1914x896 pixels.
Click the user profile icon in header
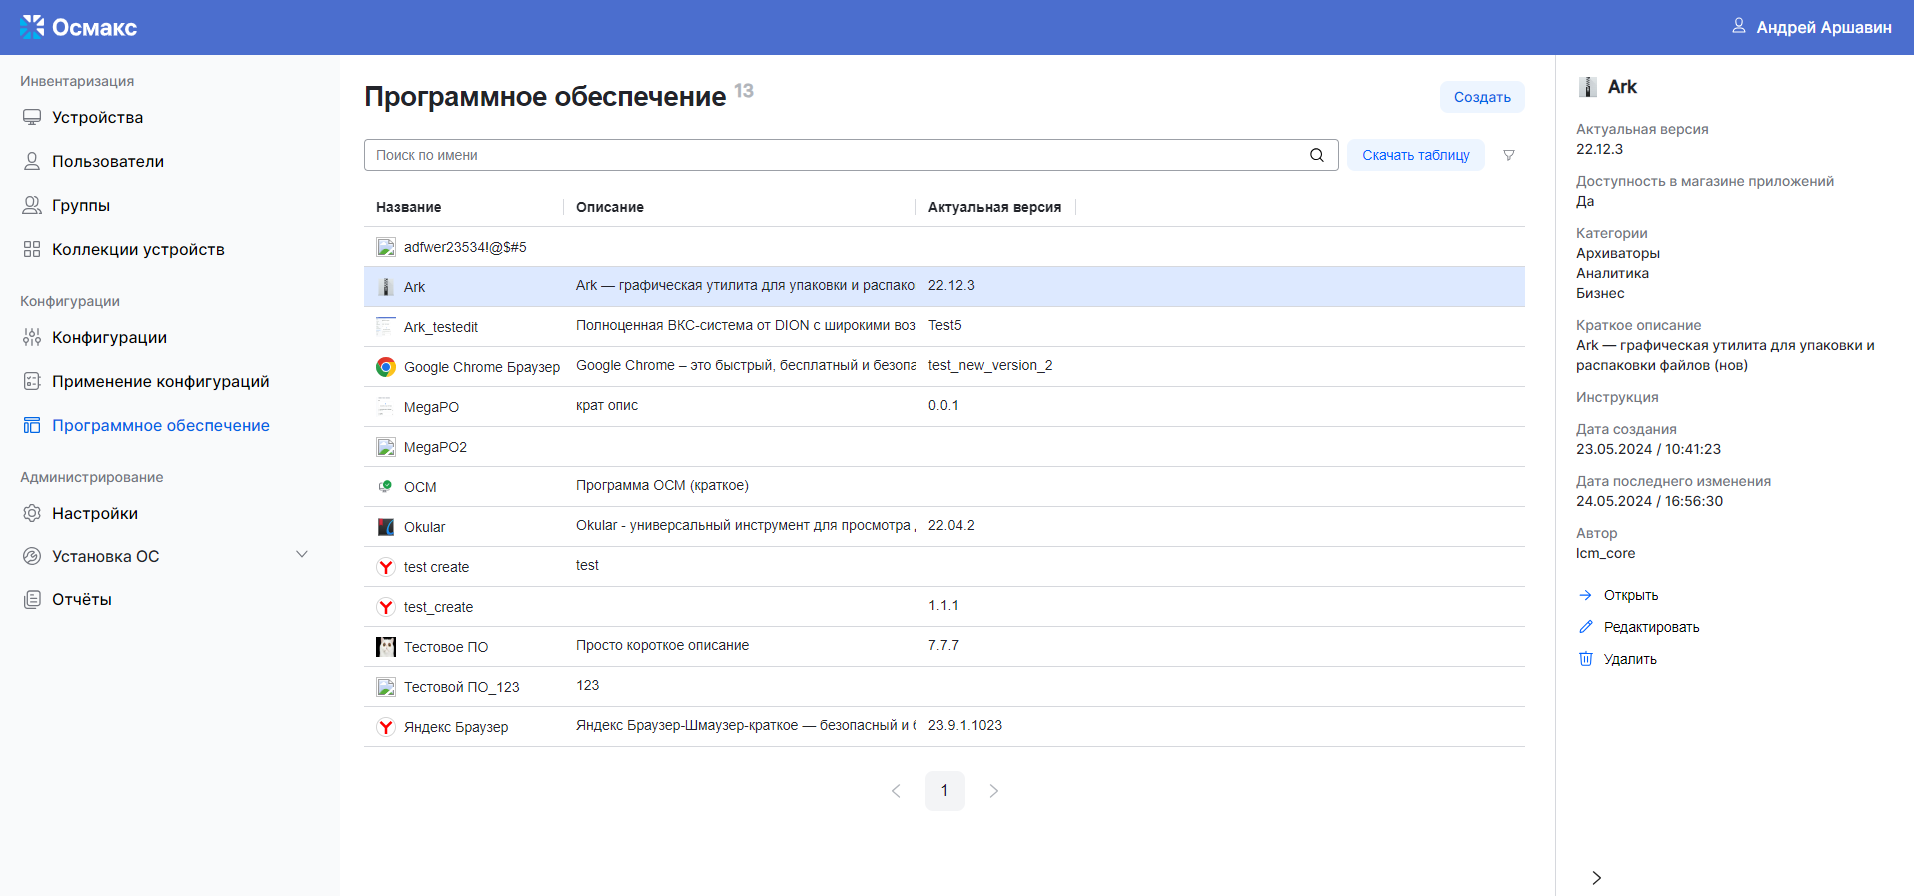[1738, 27]
